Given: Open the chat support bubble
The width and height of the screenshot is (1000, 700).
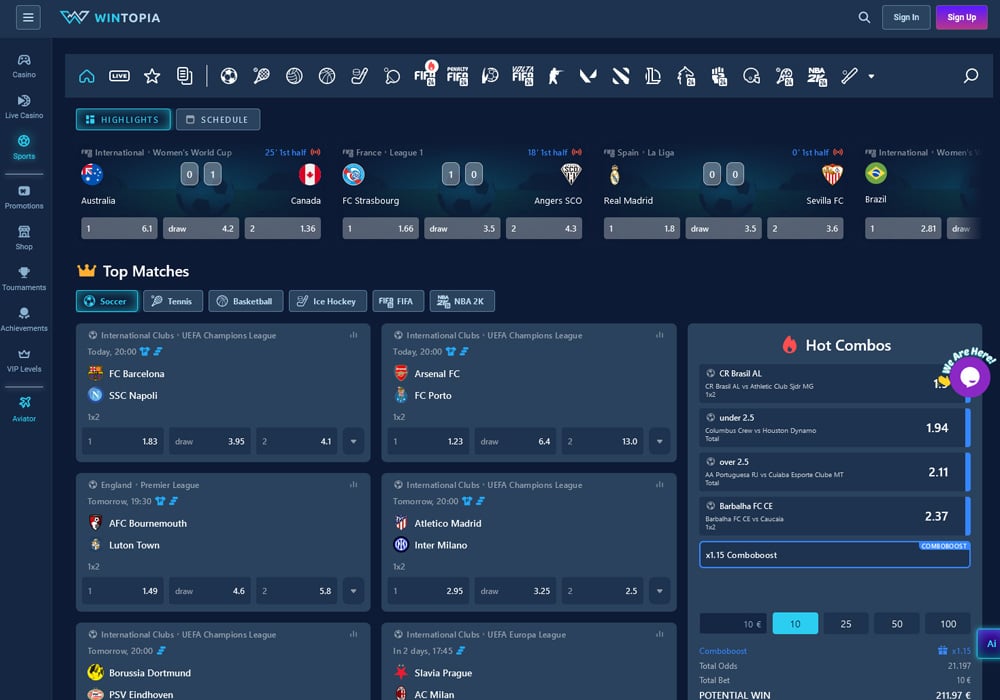Looking at the screenshot, I should point(969,377).
